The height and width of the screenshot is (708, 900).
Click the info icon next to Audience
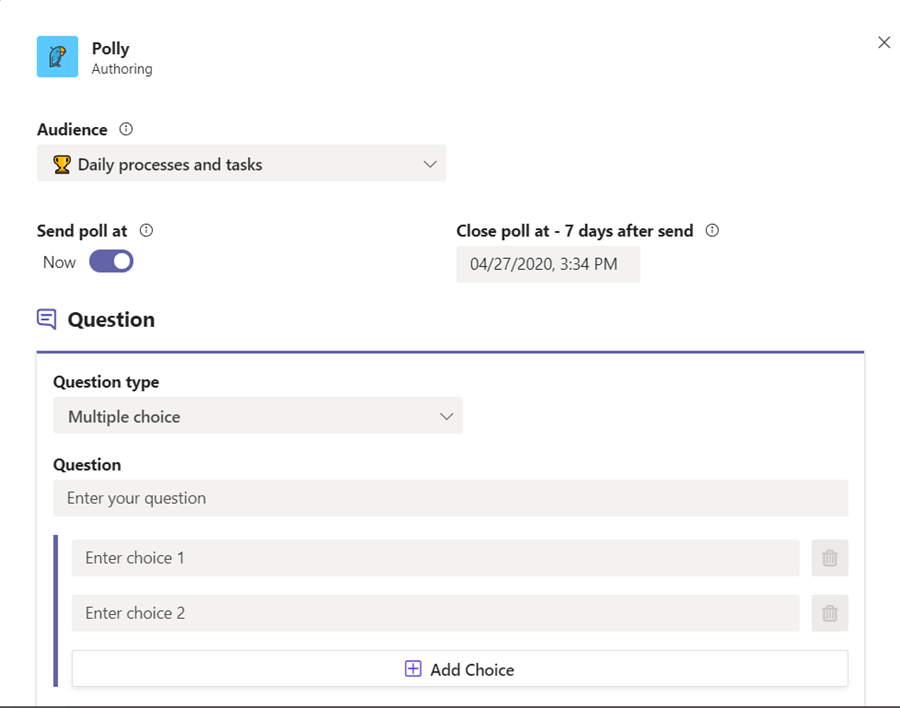point(126,128)
